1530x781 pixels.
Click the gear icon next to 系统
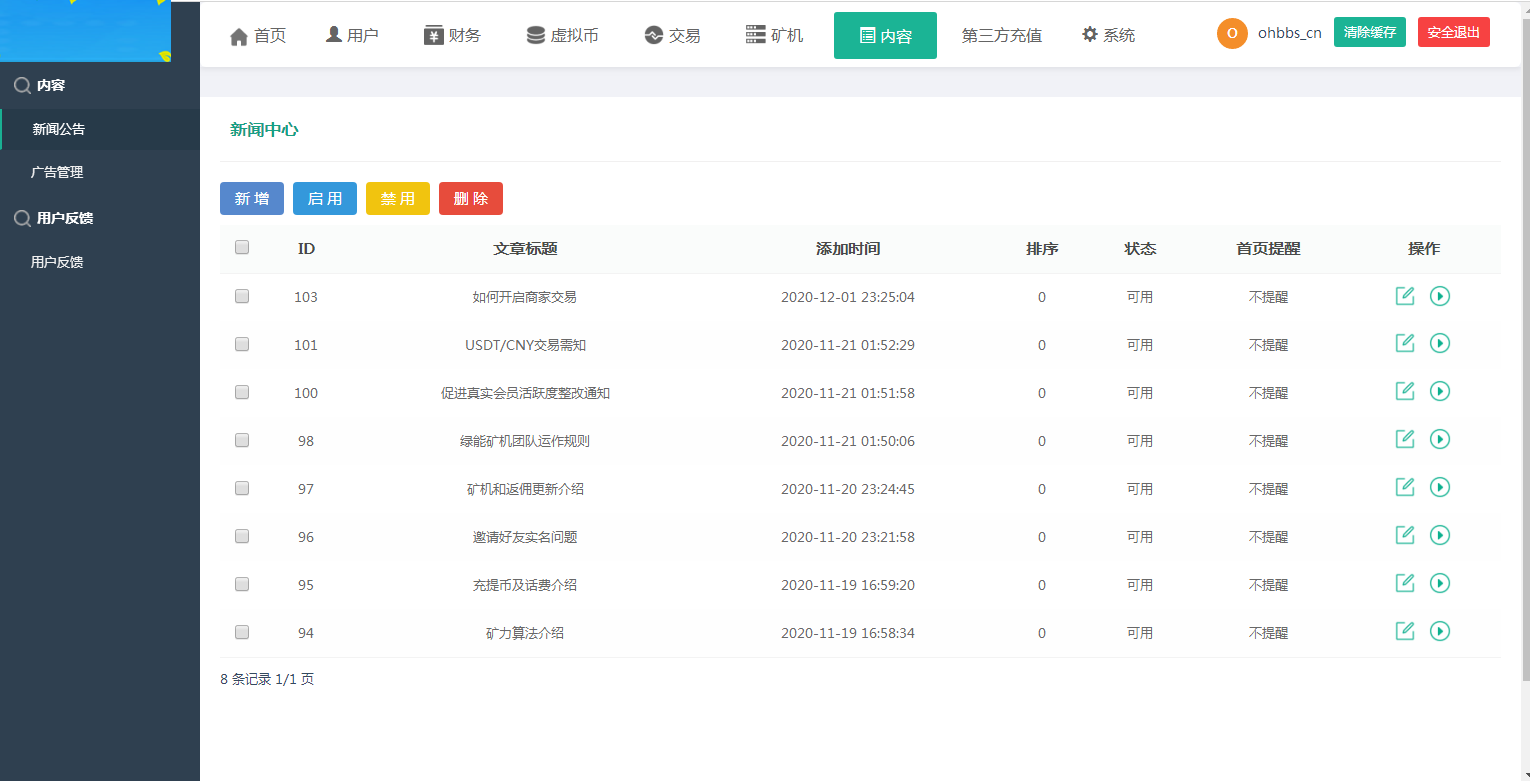[x=1089, y=33]
